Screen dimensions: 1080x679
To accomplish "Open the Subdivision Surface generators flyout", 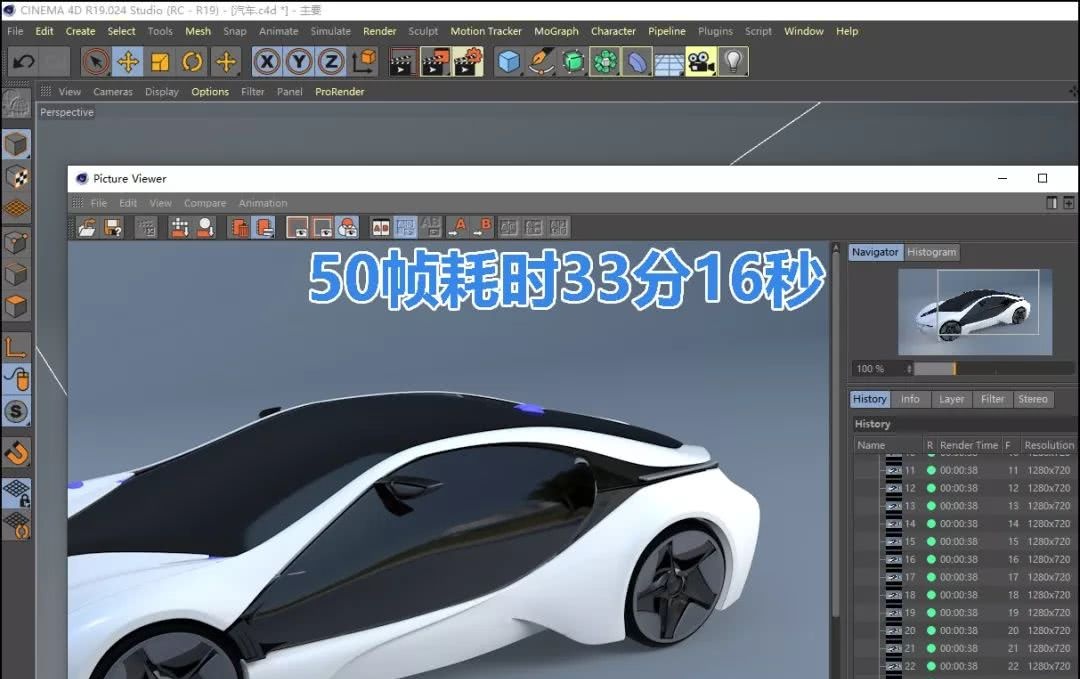I will coord(573,62).
